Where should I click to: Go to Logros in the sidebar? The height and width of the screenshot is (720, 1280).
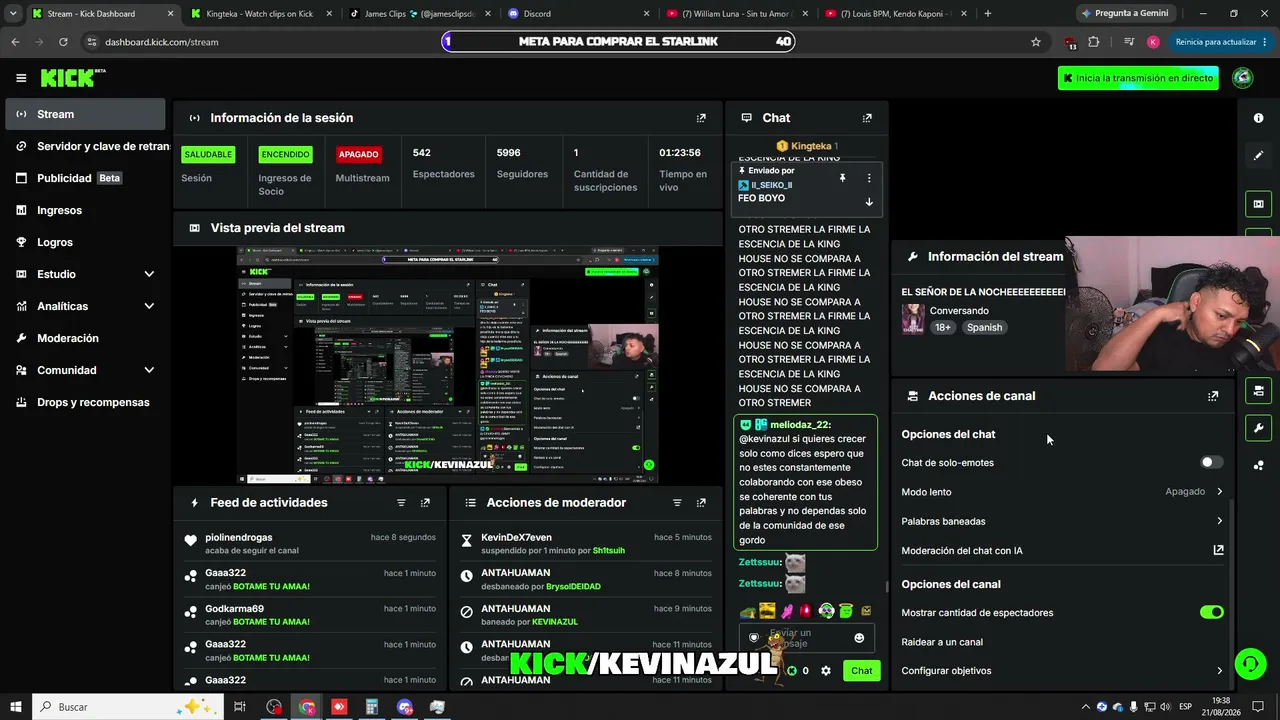(85, 242)
